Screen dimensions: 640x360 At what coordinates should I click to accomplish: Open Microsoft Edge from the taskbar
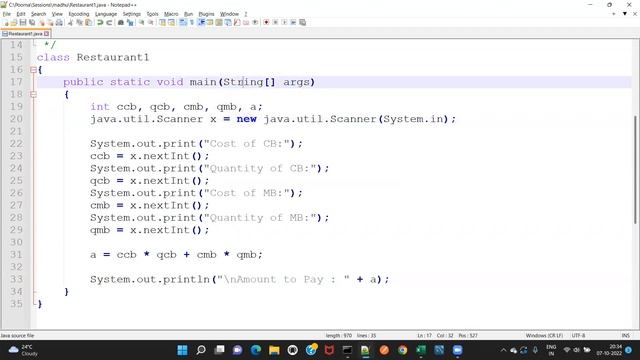256,350
